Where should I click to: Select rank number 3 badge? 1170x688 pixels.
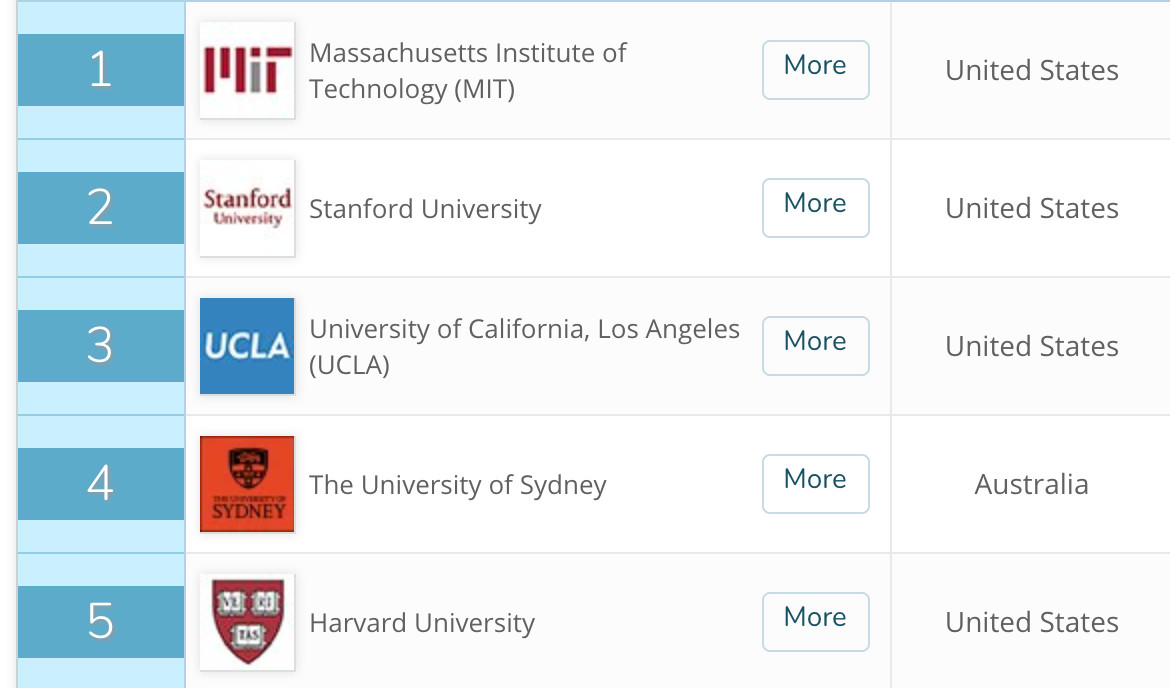101,346
